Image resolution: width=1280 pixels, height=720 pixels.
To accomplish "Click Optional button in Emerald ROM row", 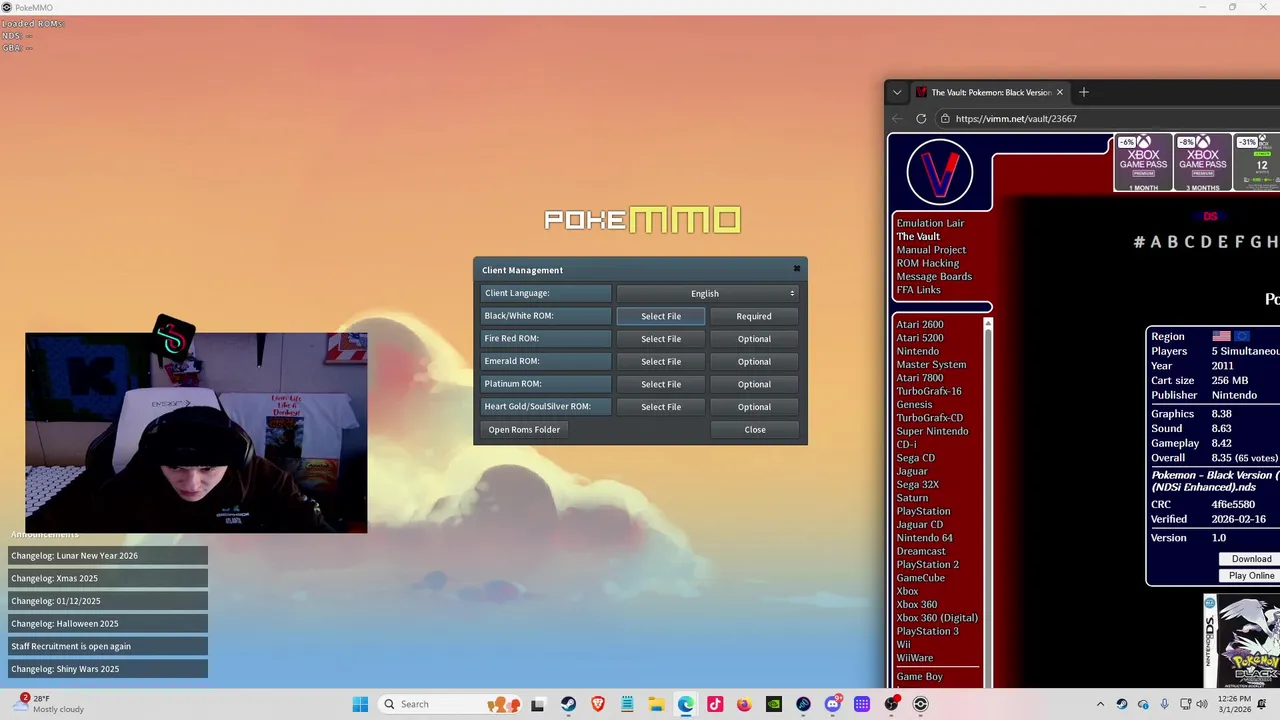I will pos(754,362).
